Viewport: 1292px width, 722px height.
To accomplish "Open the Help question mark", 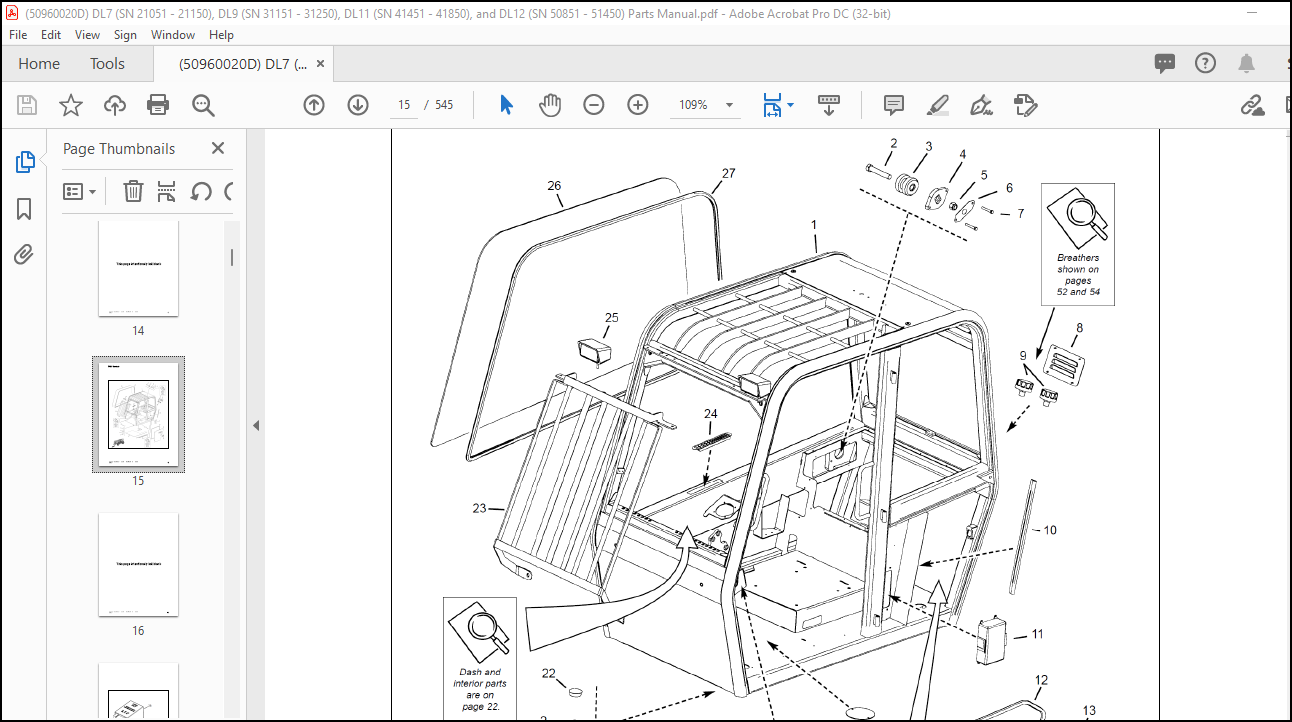I will [x=1206, y=64].
